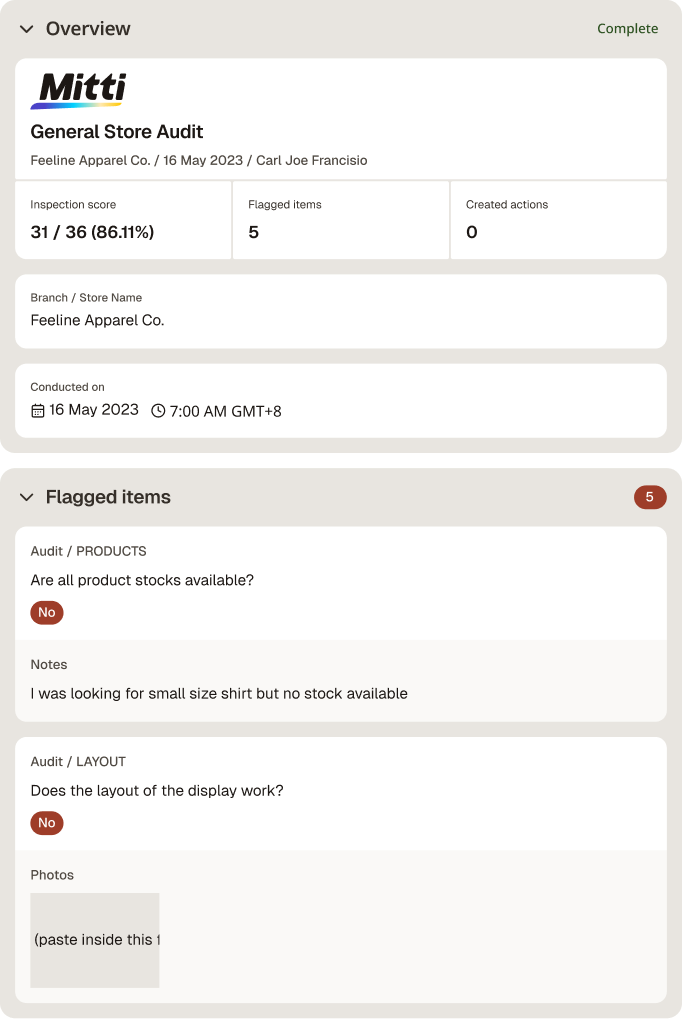Select the Flagged items count card
The height and width of the screenshot is (1019, 682).
pyautogui.click(x=341, y=220)
